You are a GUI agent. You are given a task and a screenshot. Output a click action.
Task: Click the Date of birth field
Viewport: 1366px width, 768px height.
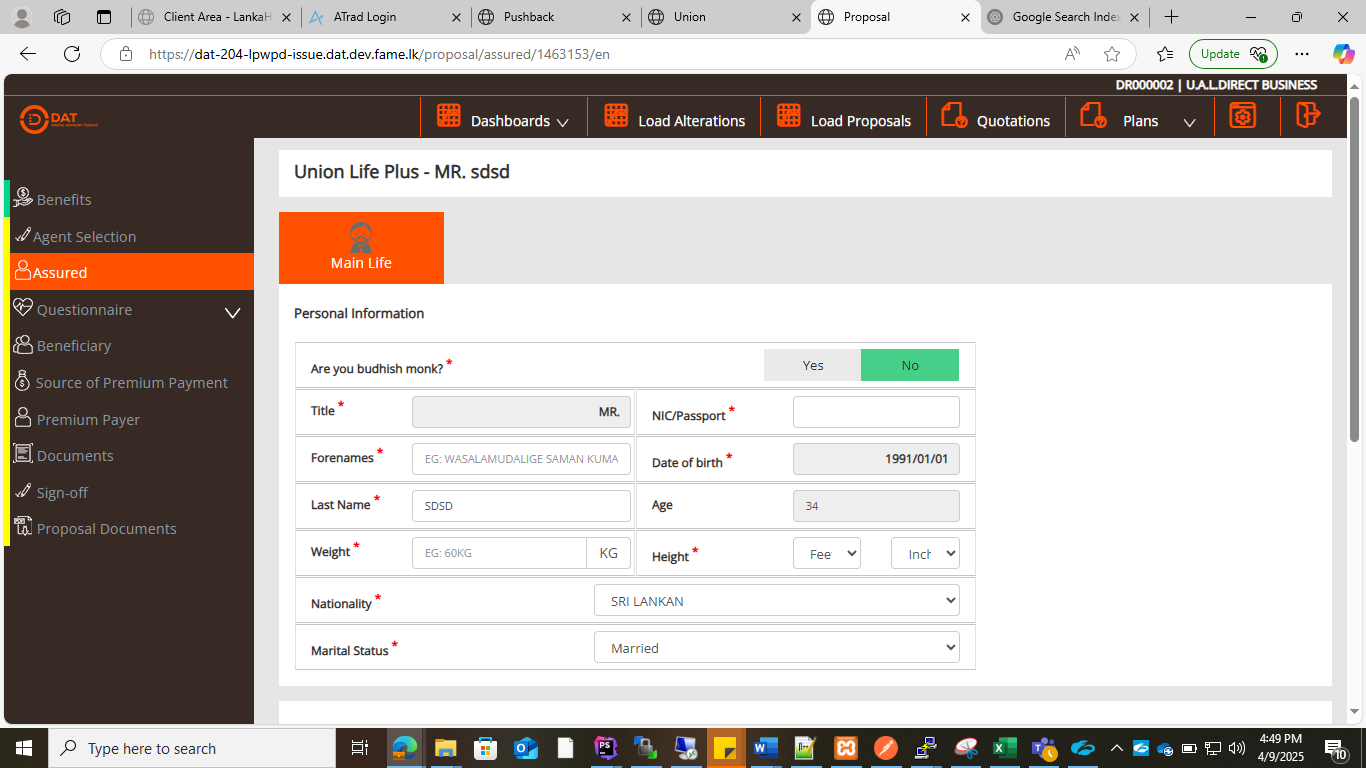coord(876,459)
